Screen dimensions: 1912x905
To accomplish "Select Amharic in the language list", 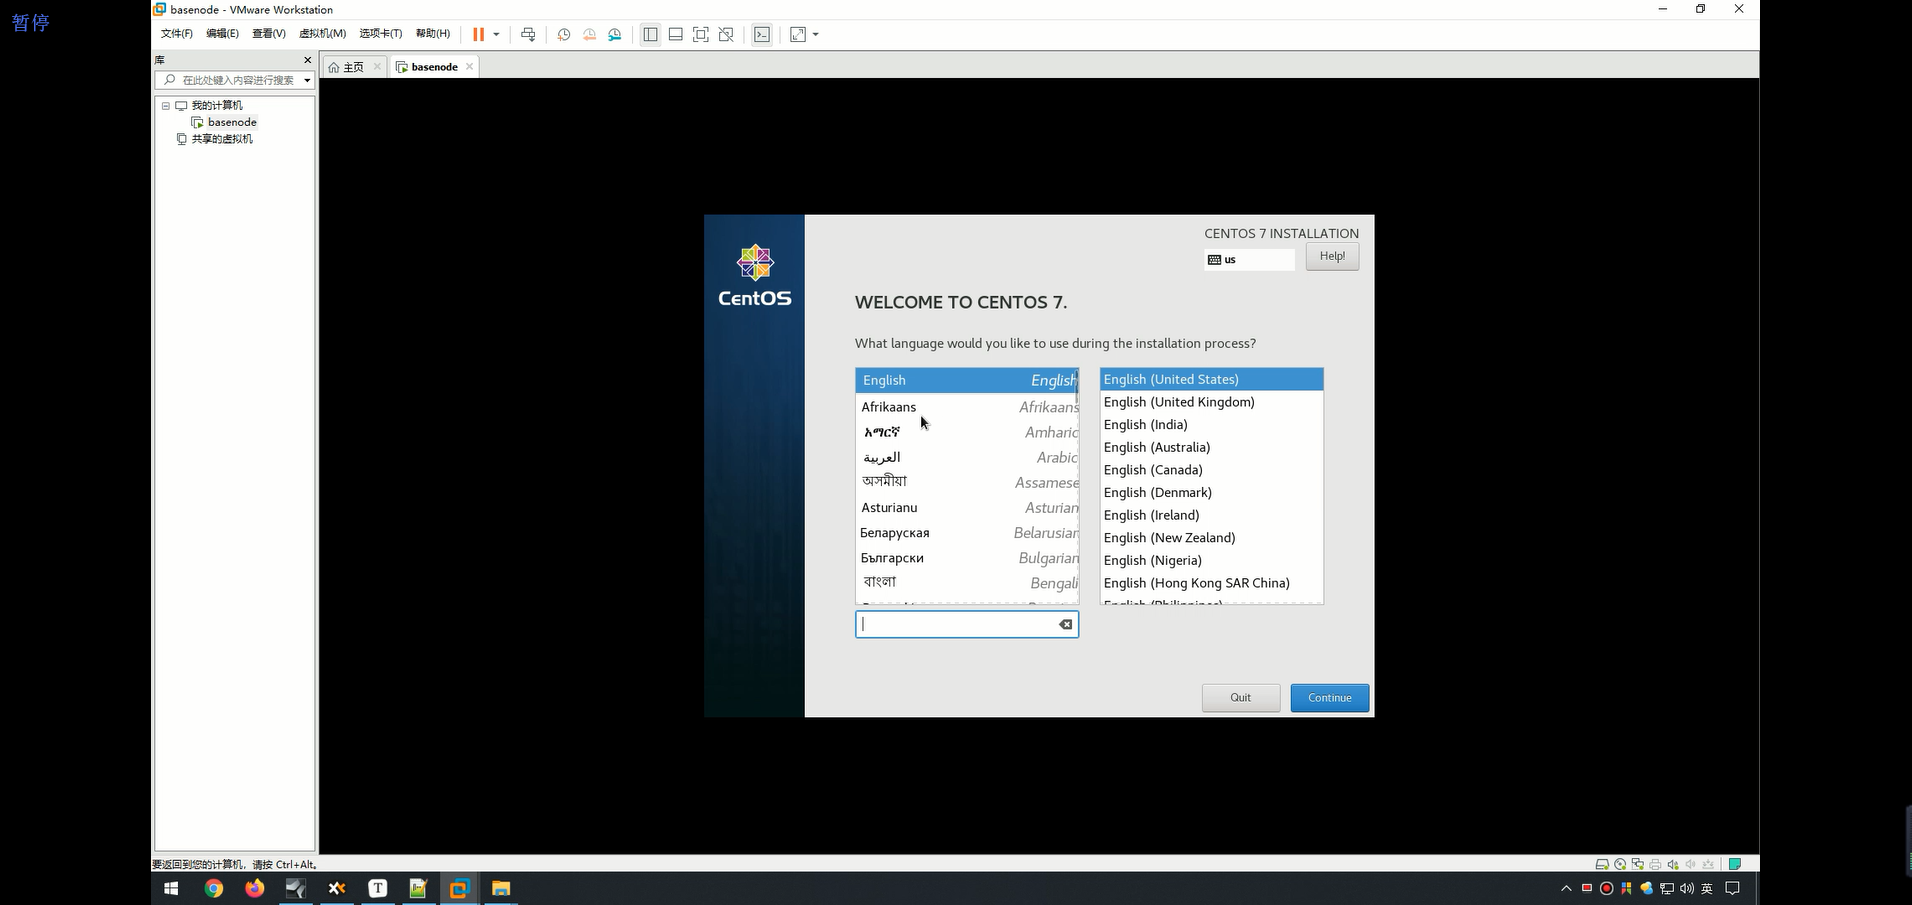I will coord(967,432).
